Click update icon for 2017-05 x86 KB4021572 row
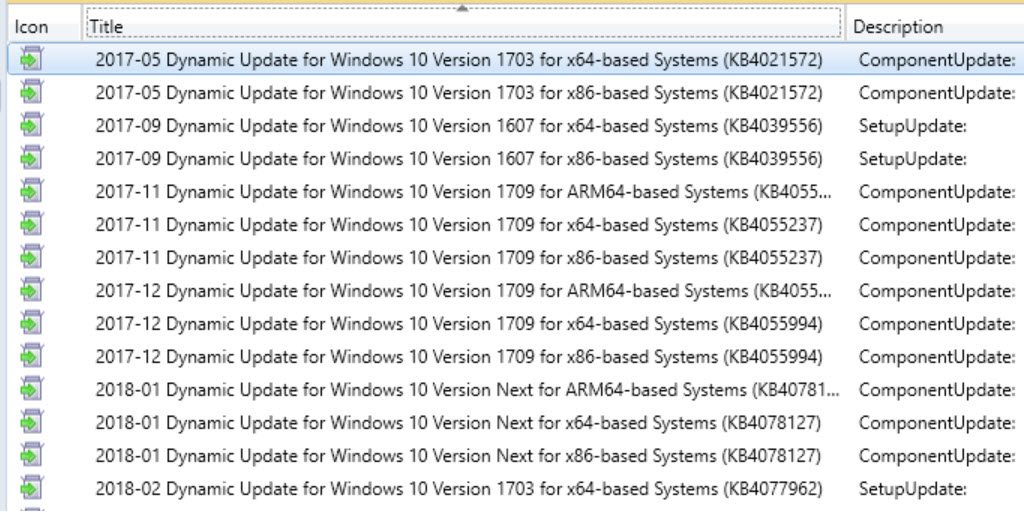The image size is (1024, 512). pos(31,92)
